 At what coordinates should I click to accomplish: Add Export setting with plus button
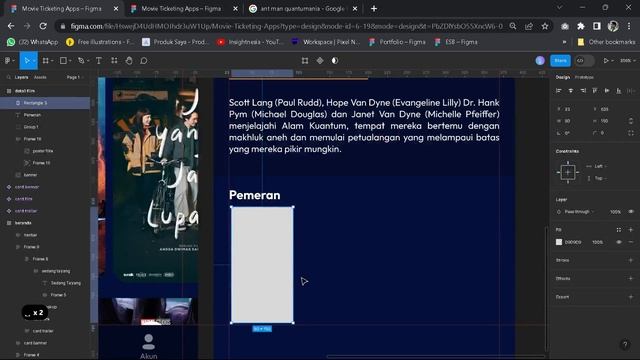631,297
